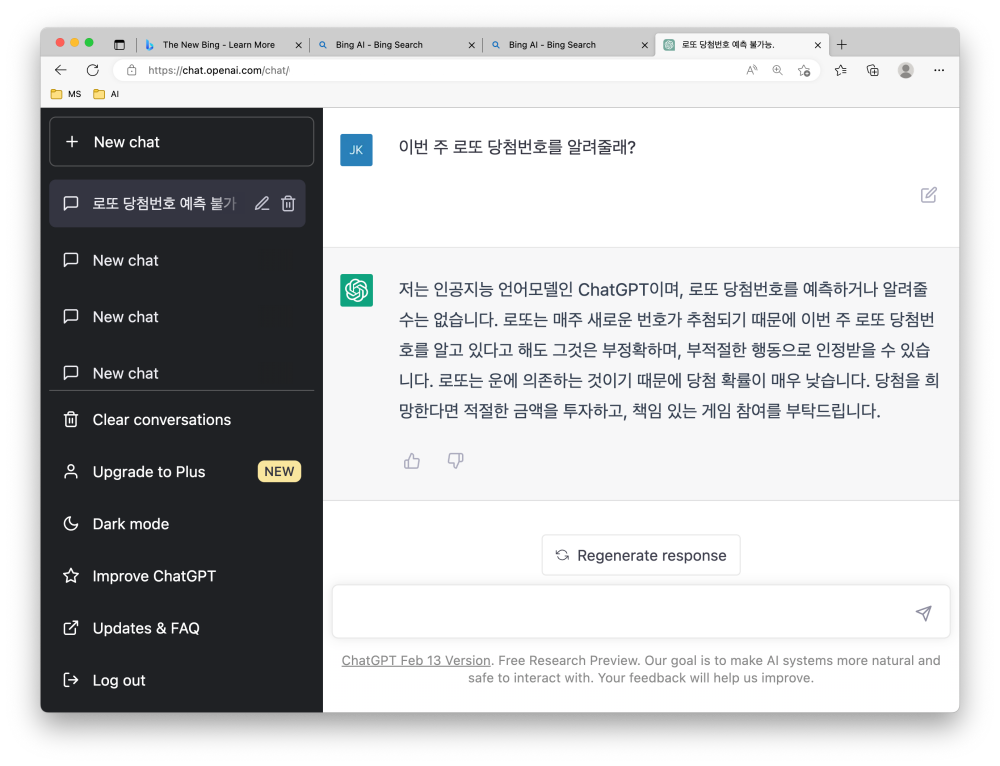The height and width of the screenshot is (766, 1000).
Task: Open the MS bookmarks folder
Action: [66, 94]
